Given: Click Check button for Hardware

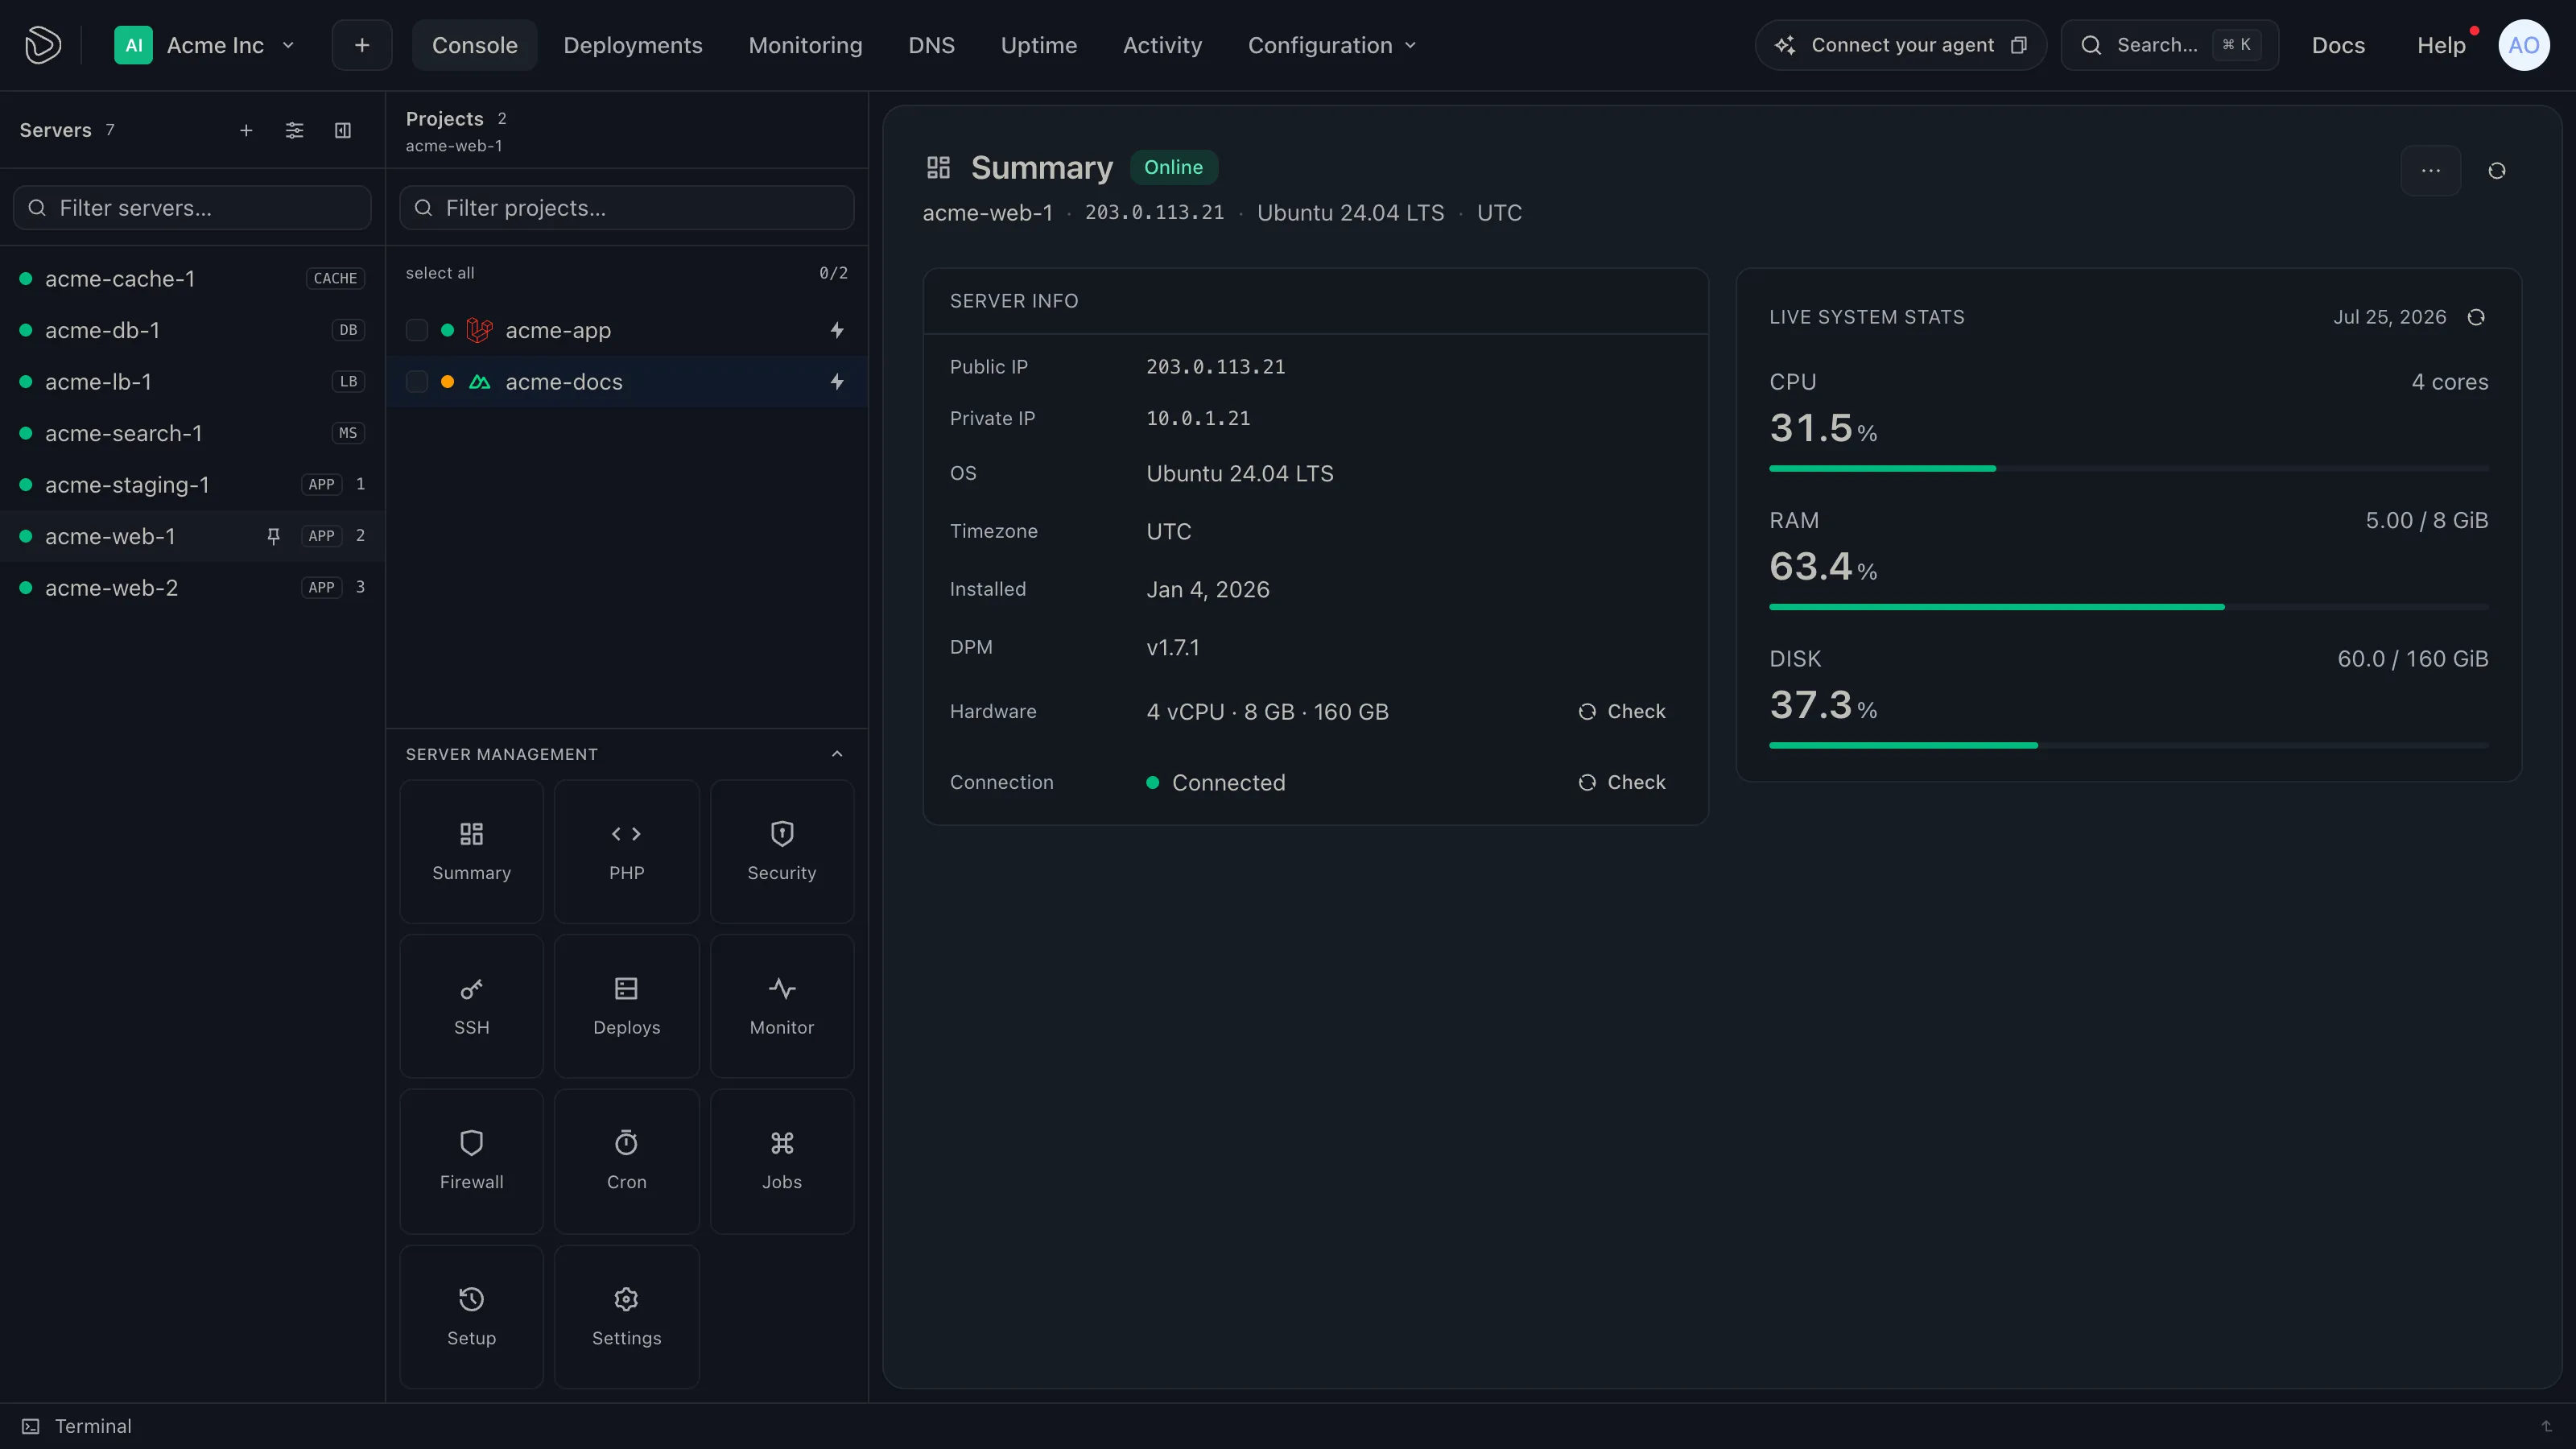Looking at the screenshot, I should tap(1622, 711).
